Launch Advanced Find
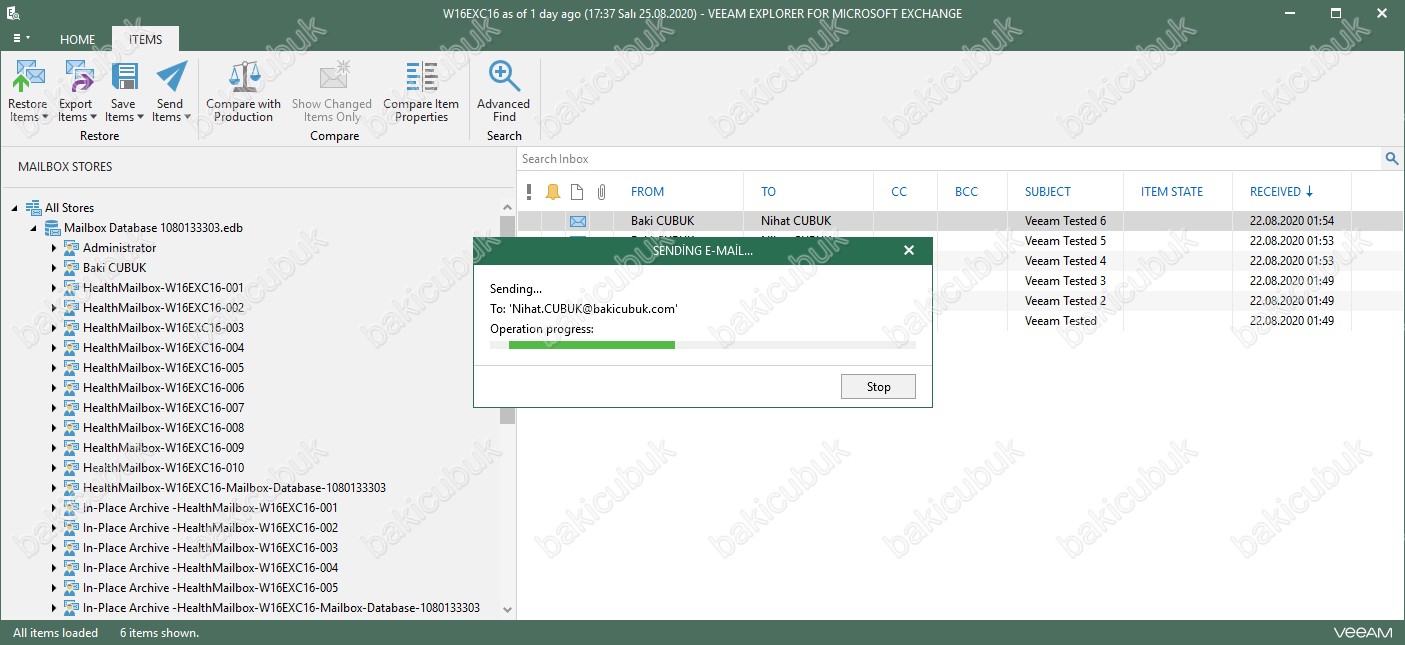The width and height of the screenshot is (1405, 645). 504,92
